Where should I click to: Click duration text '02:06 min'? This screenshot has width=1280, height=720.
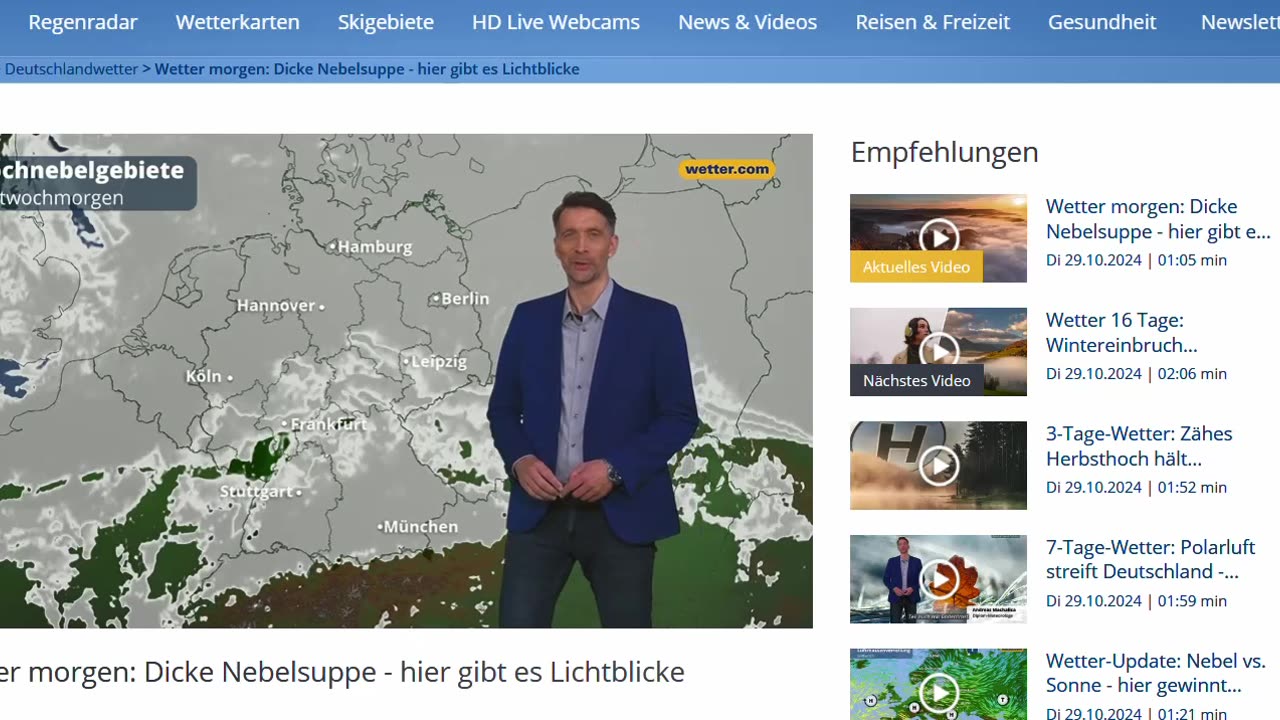(x=1192, y=374)
